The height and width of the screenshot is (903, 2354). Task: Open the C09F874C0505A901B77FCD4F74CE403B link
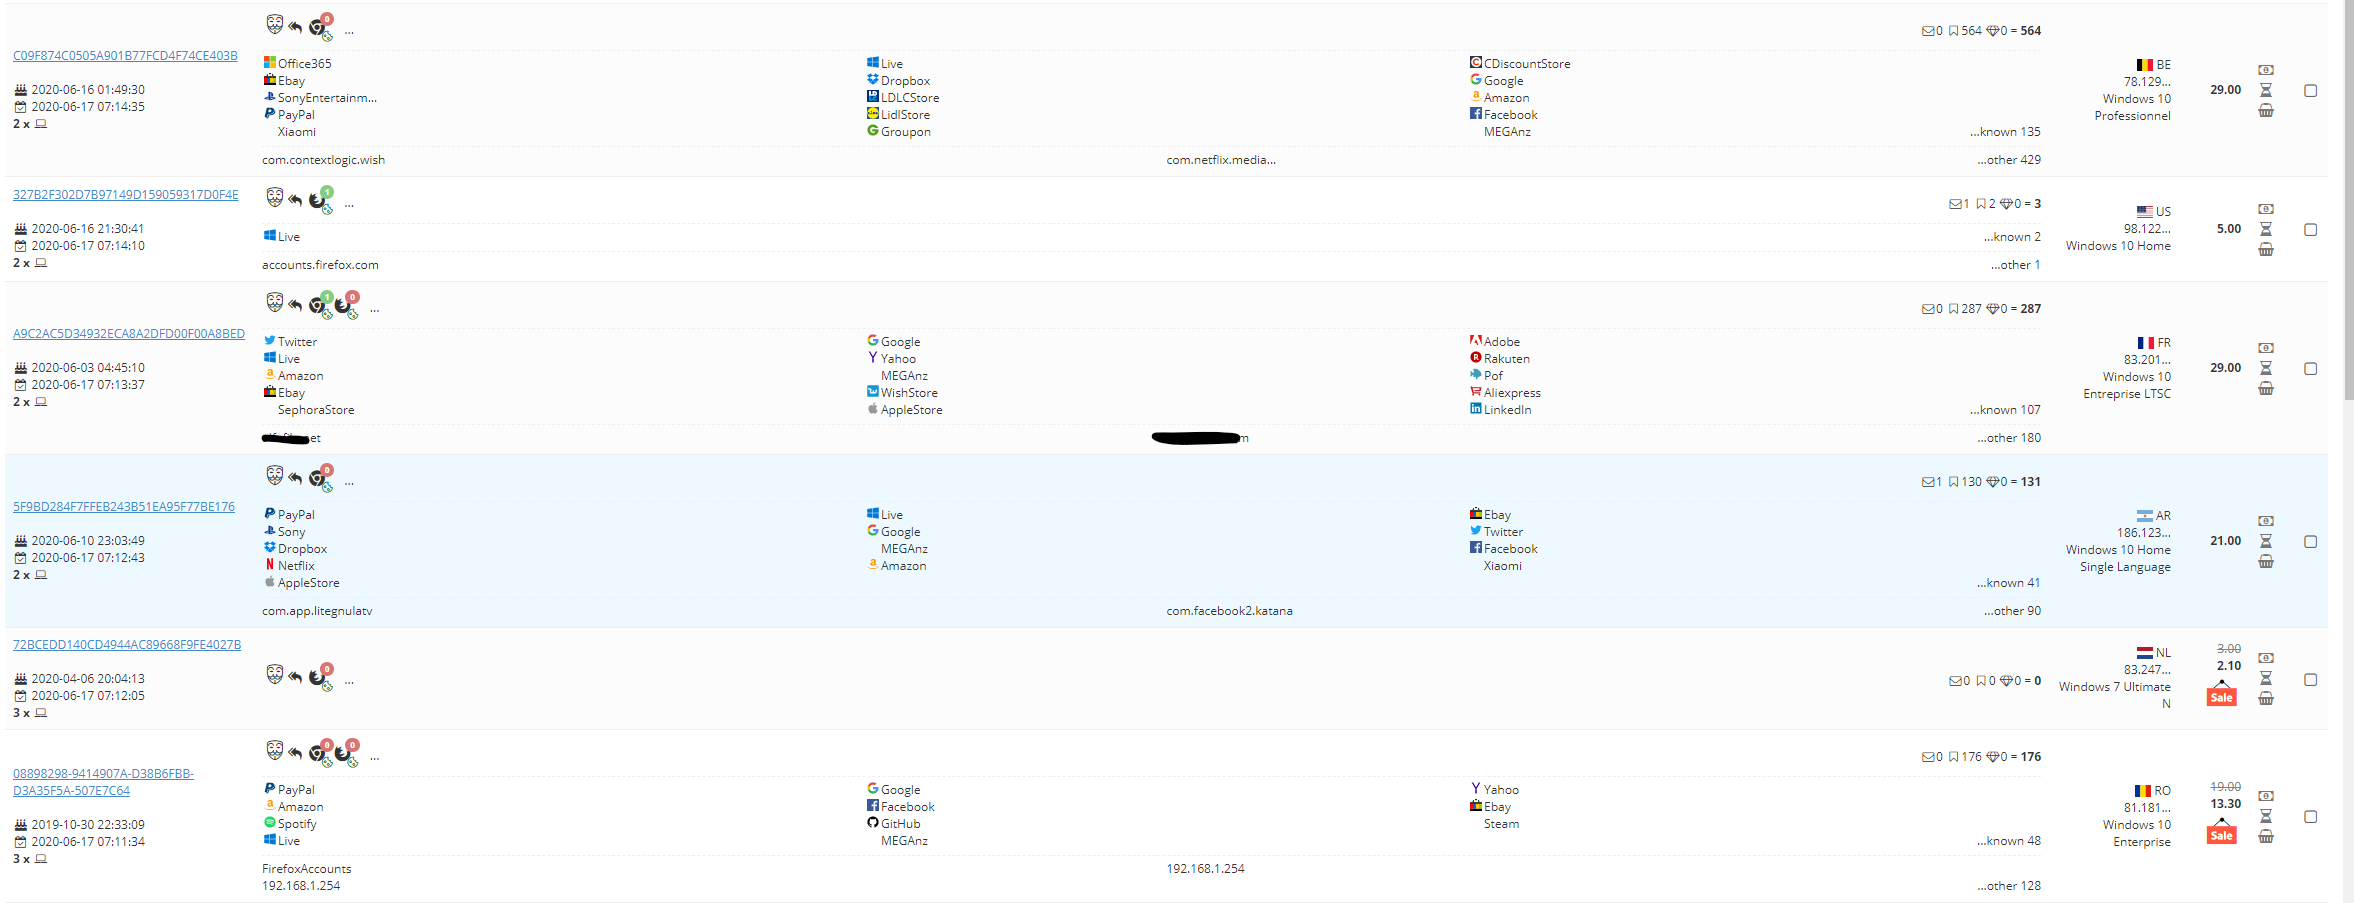point(125,56)
